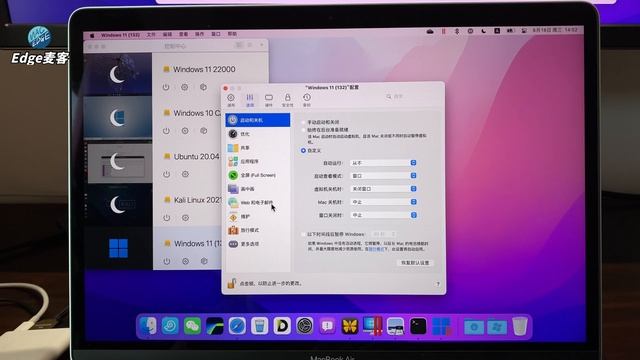The height and width of the screenshot is (360, 640).
Task: Choose always ready in background radio option
Action: [x=303, y=130]
